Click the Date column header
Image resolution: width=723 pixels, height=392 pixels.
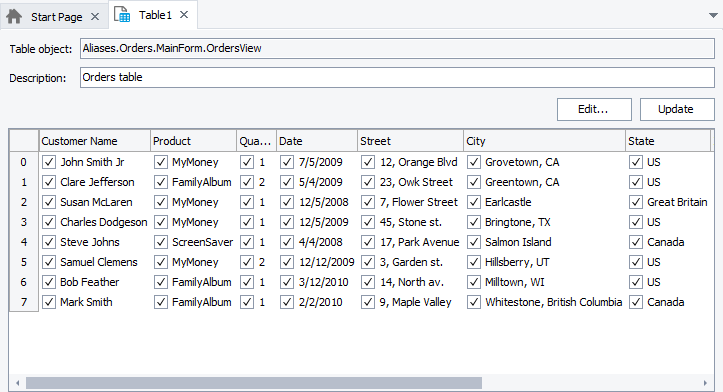(x=317, y=141)
